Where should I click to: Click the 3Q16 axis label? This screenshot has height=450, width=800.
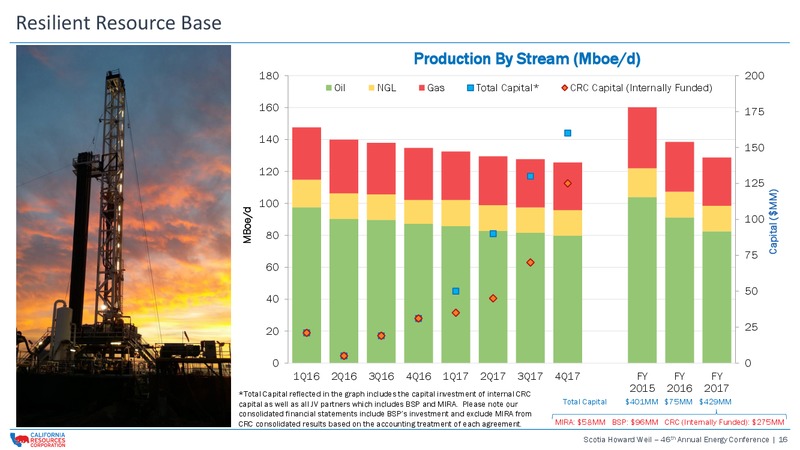pyautogui.click(x=381, y=376)
